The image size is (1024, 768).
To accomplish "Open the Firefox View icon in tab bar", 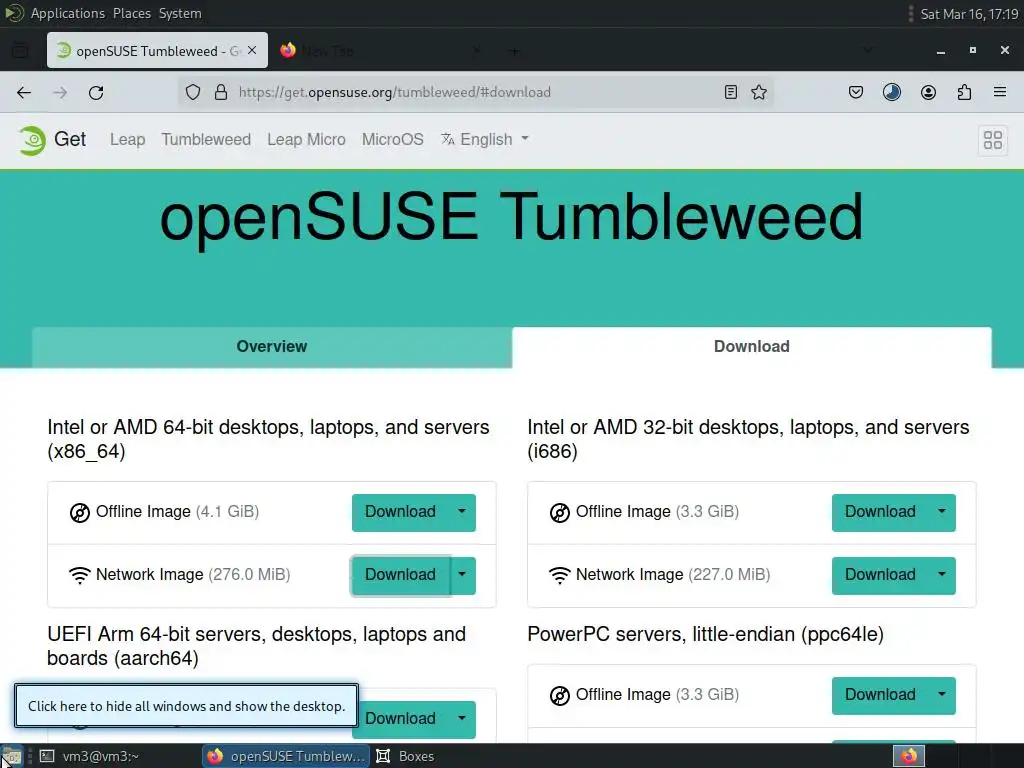I will [20, 50].
